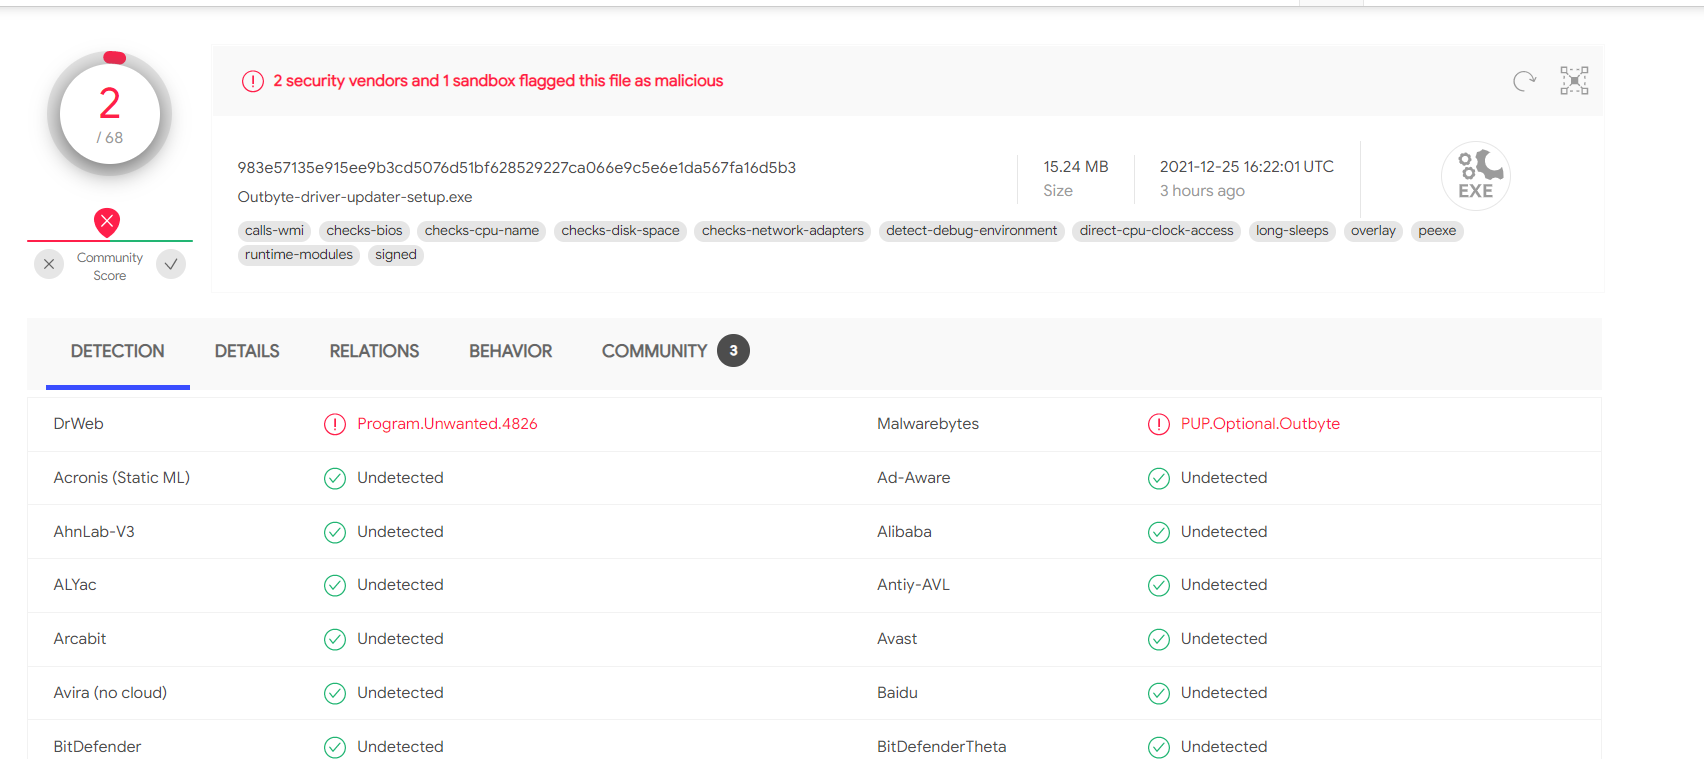Image resolution: width=1704 pixels, height=759 pixels.
Task: Click the file SHA-256 hash text
Action: [x=517, y=168]
